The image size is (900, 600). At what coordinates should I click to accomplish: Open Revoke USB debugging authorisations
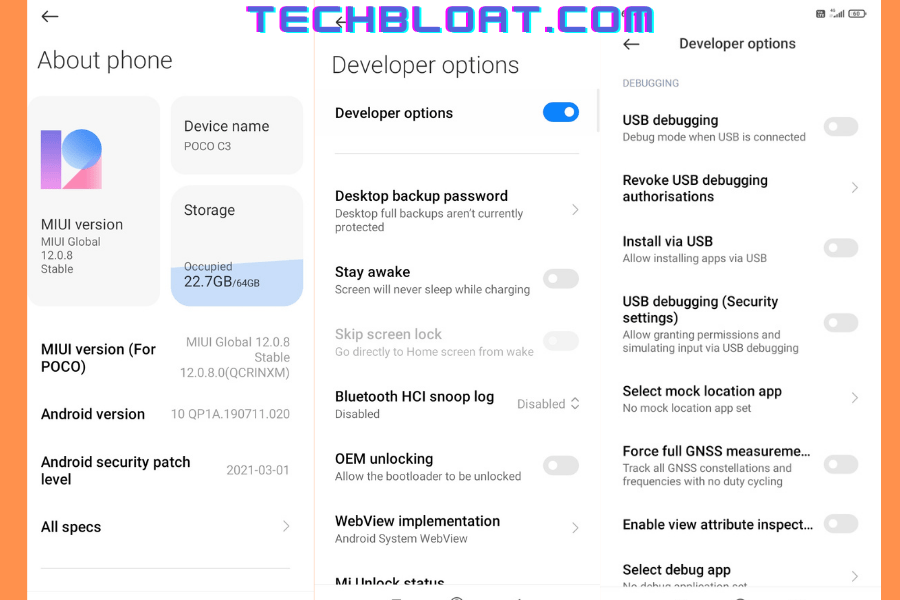[x=740, y=188]
